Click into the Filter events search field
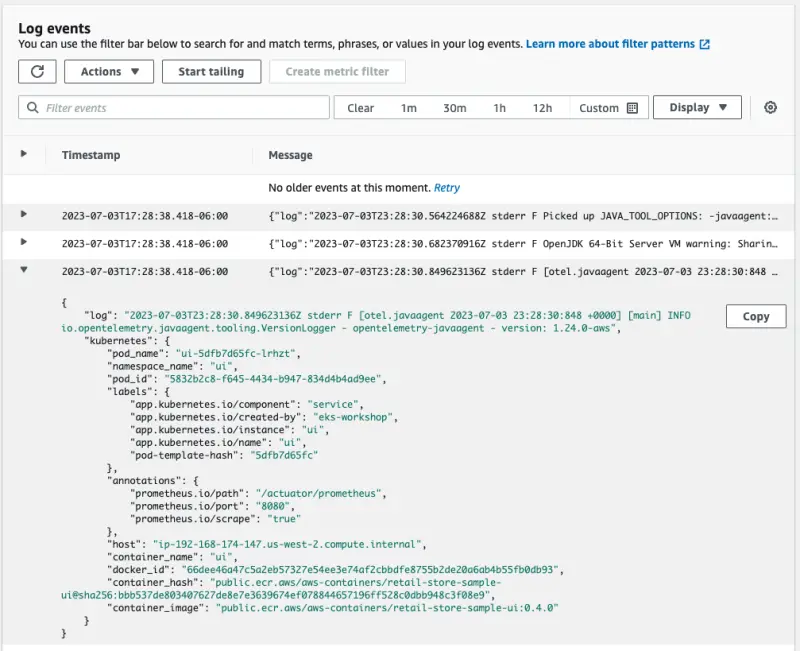This screenshot has height=651, width=800. (180, 108)
